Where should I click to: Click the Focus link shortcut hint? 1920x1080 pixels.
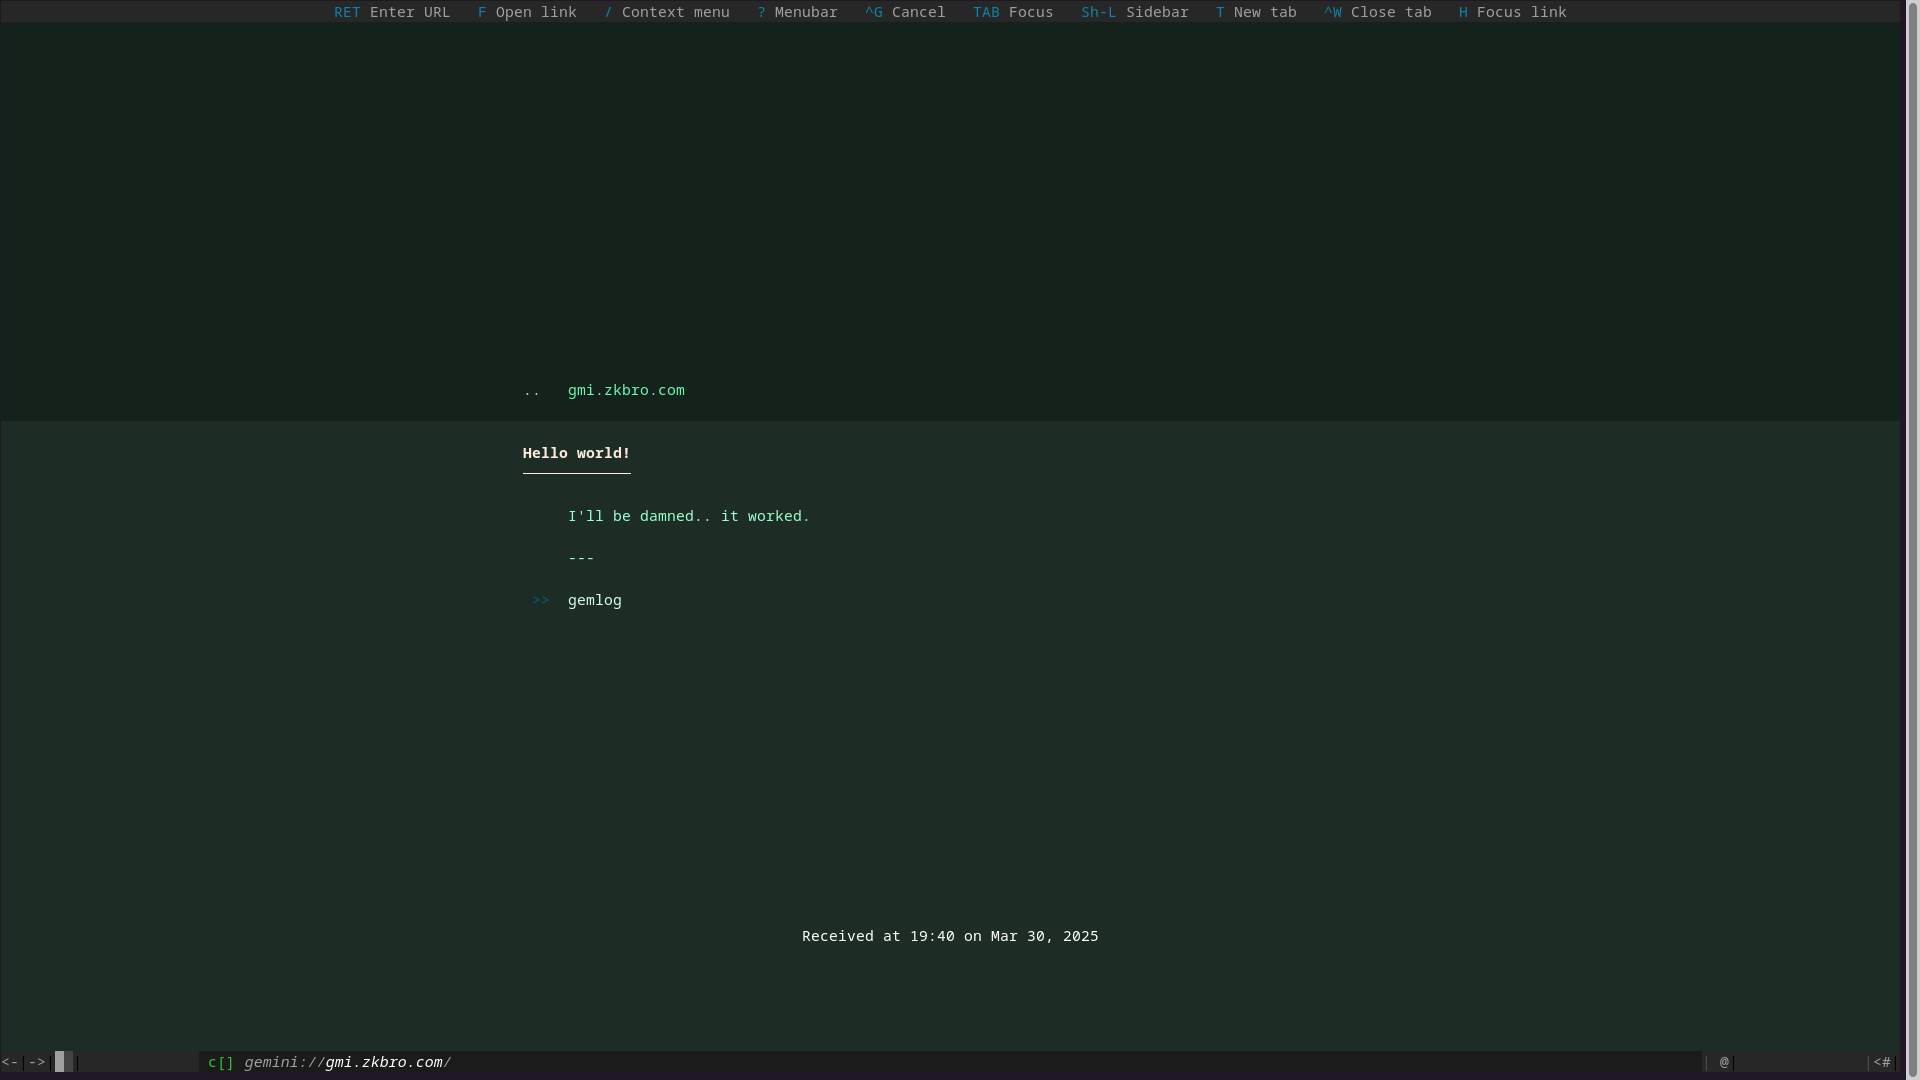tap(1512, 12)
